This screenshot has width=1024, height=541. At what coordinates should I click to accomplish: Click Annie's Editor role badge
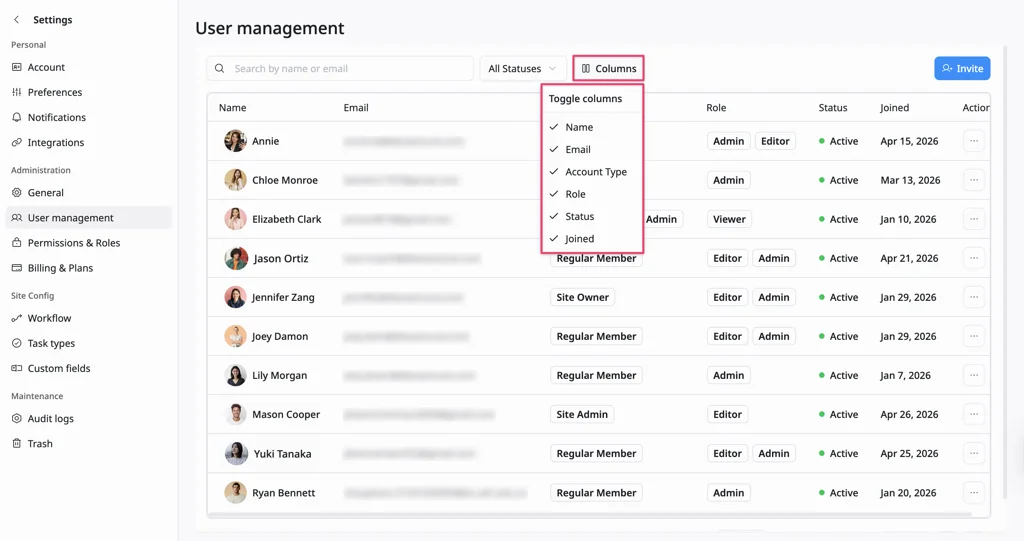[x=775, y=141]
